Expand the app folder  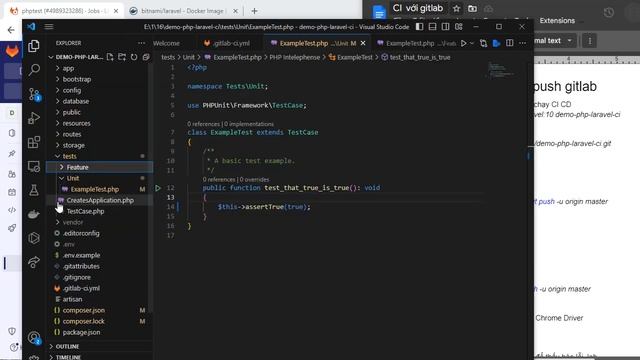(x=68, y=68)
